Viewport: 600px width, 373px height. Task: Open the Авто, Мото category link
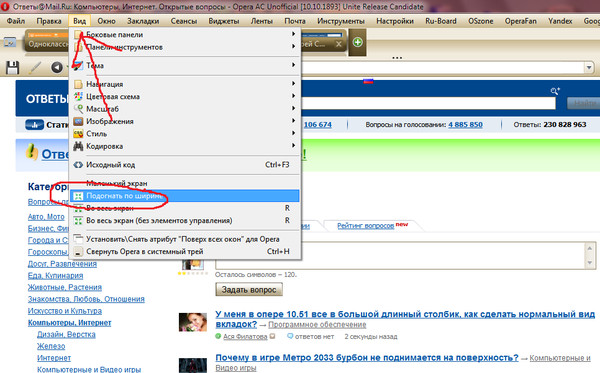click(x=46, y=217)
